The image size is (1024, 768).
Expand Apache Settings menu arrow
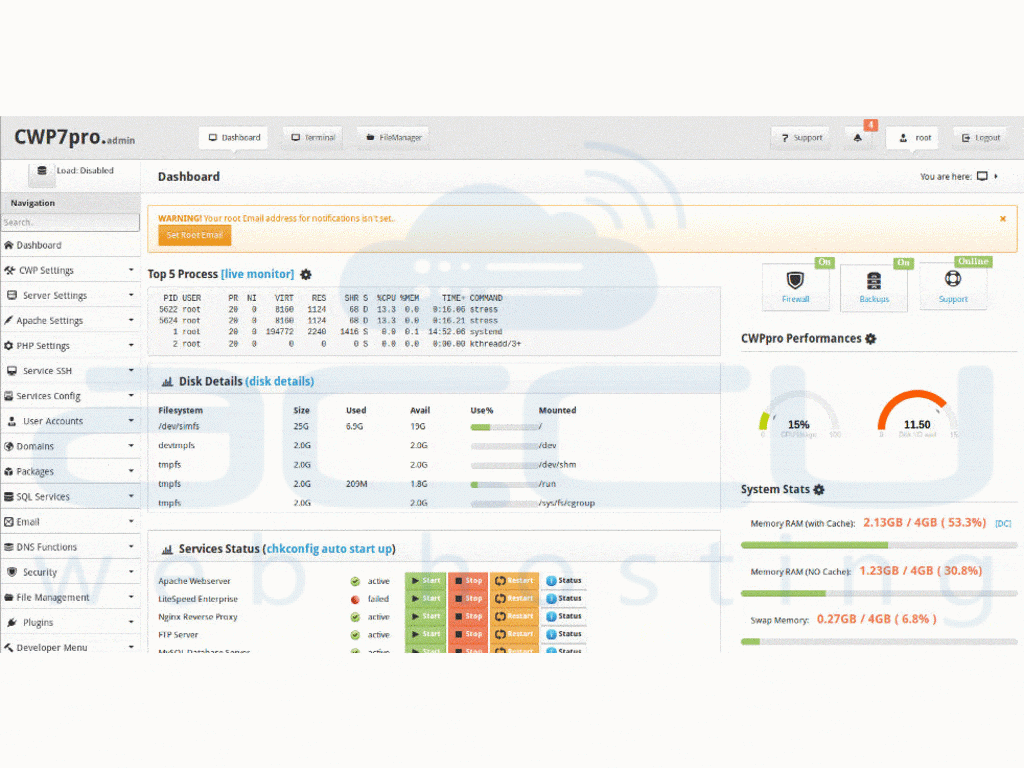tap(131, 320)
